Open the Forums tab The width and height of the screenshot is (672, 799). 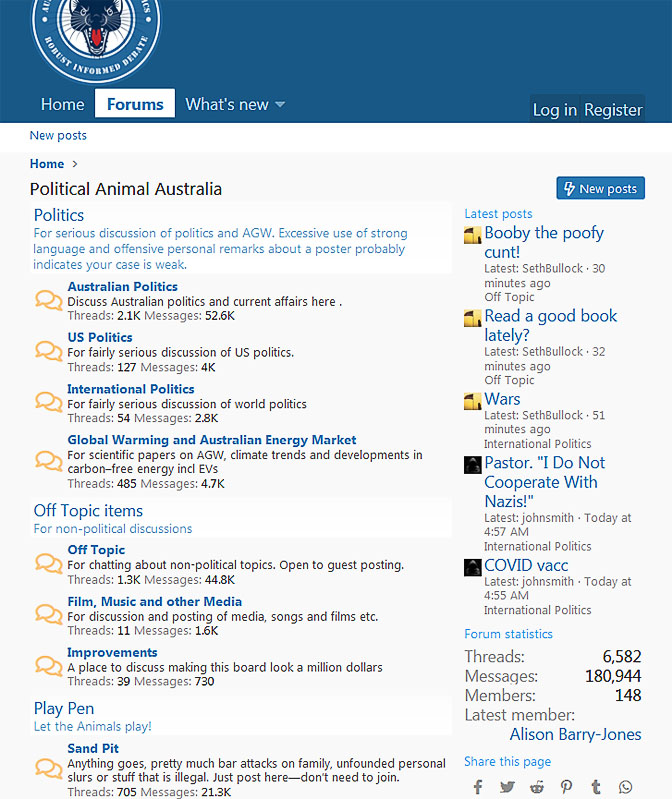[x=135, y=104]
